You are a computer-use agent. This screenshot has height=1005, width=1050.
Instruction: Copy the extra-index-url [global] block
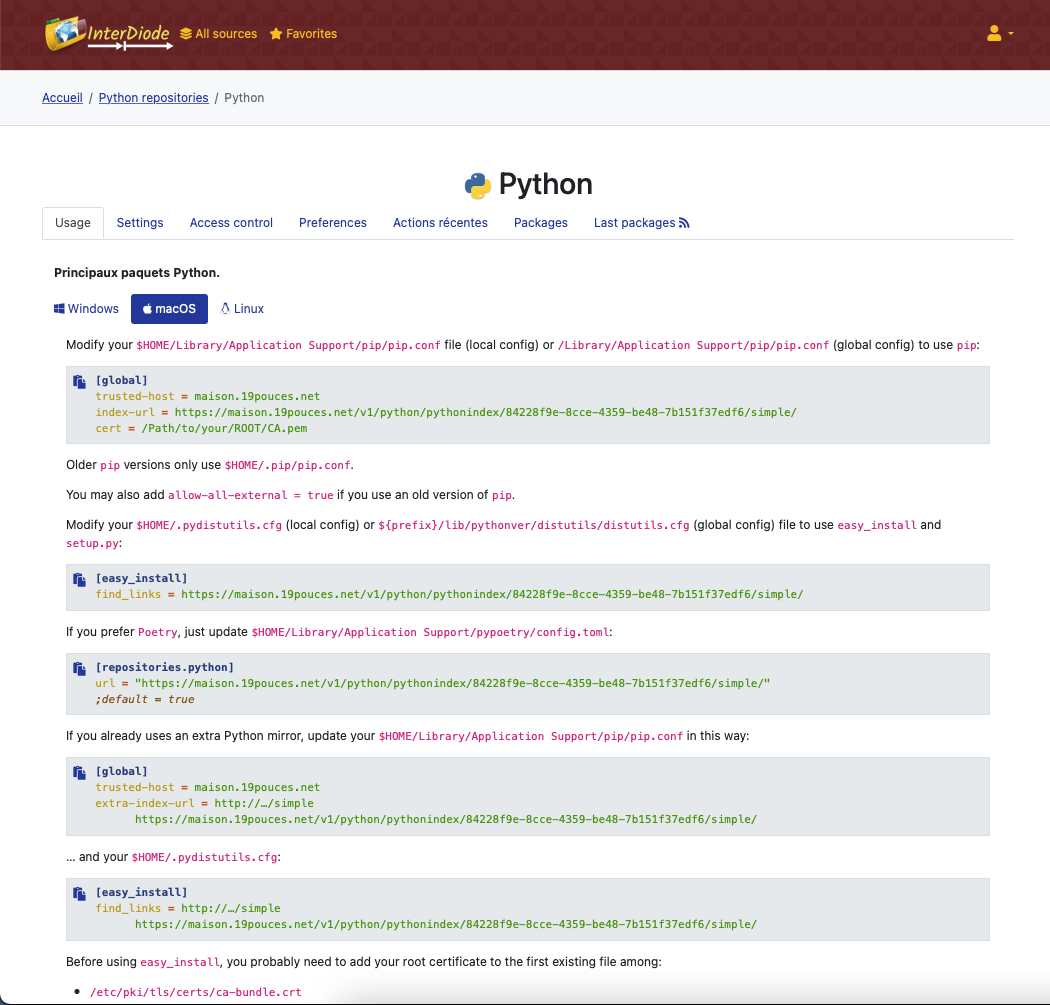(79, 773)
